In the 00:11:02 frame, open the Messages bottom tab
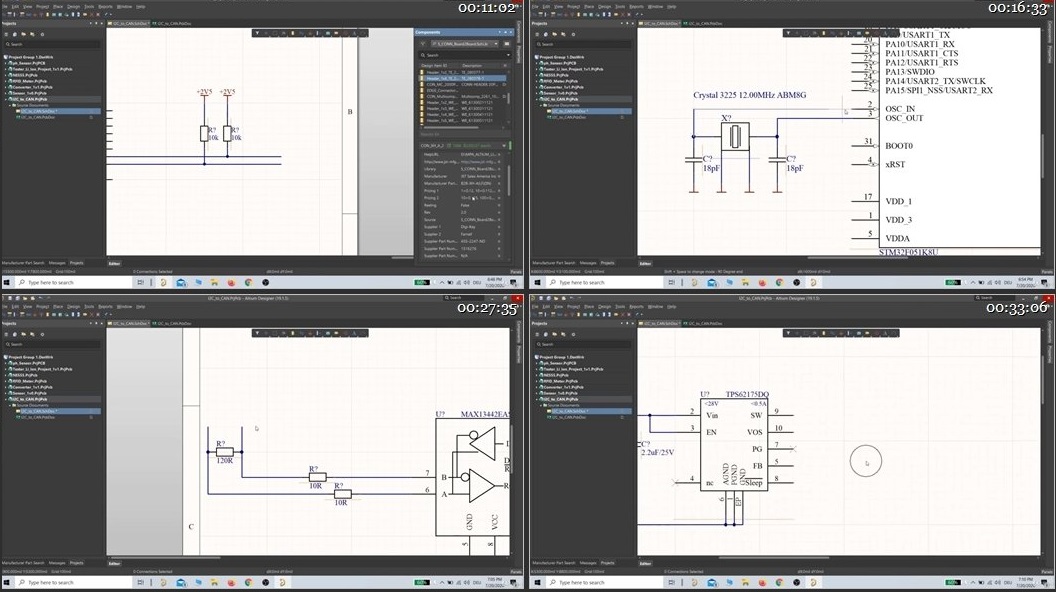Screen dimensions: 1056x592 [57, 263]
